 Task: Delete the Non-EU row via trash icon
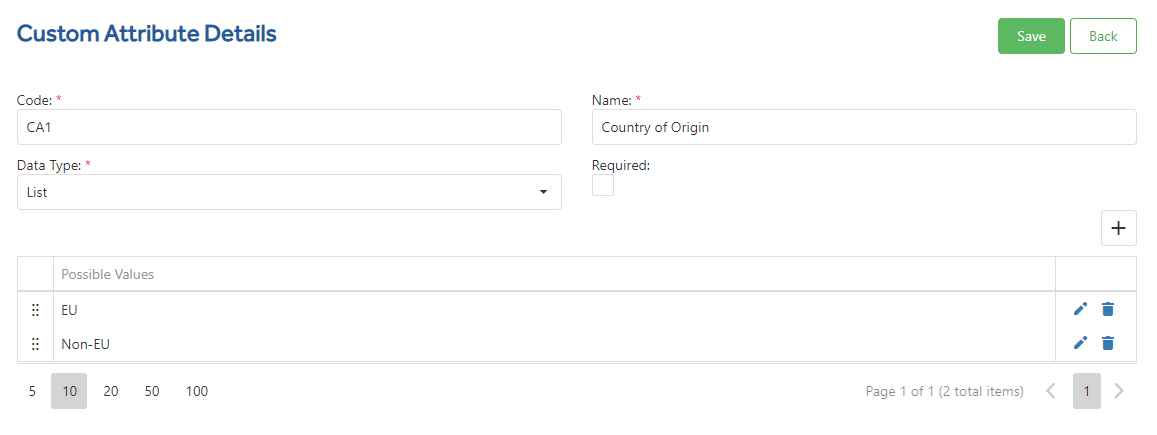click(1108, 343)
